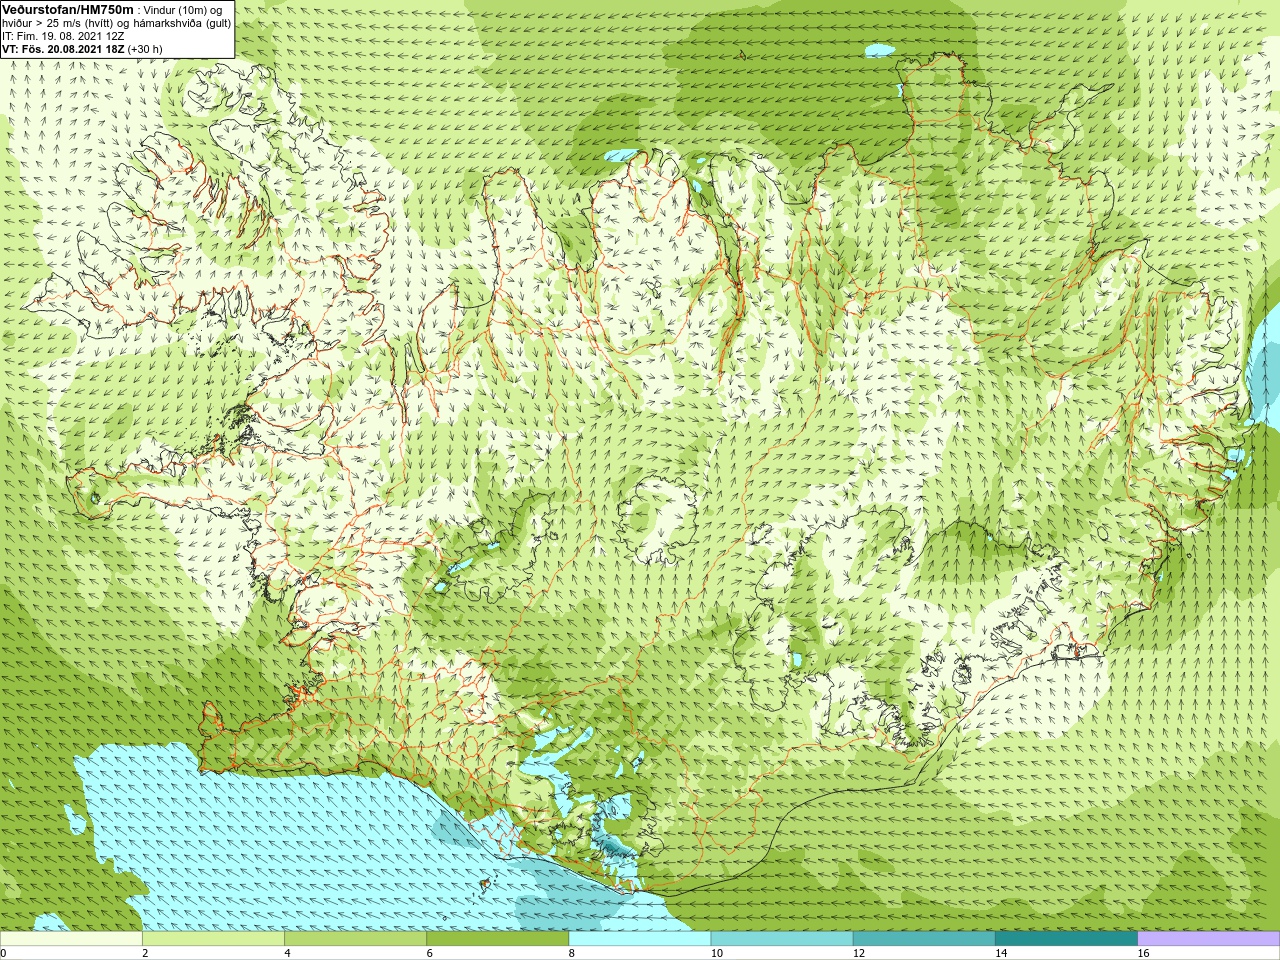1280x960 pixels.
Task: Click the "IT: Fim. 19. 08. 2021 12Z" line
Action: [x=63, y=36]
